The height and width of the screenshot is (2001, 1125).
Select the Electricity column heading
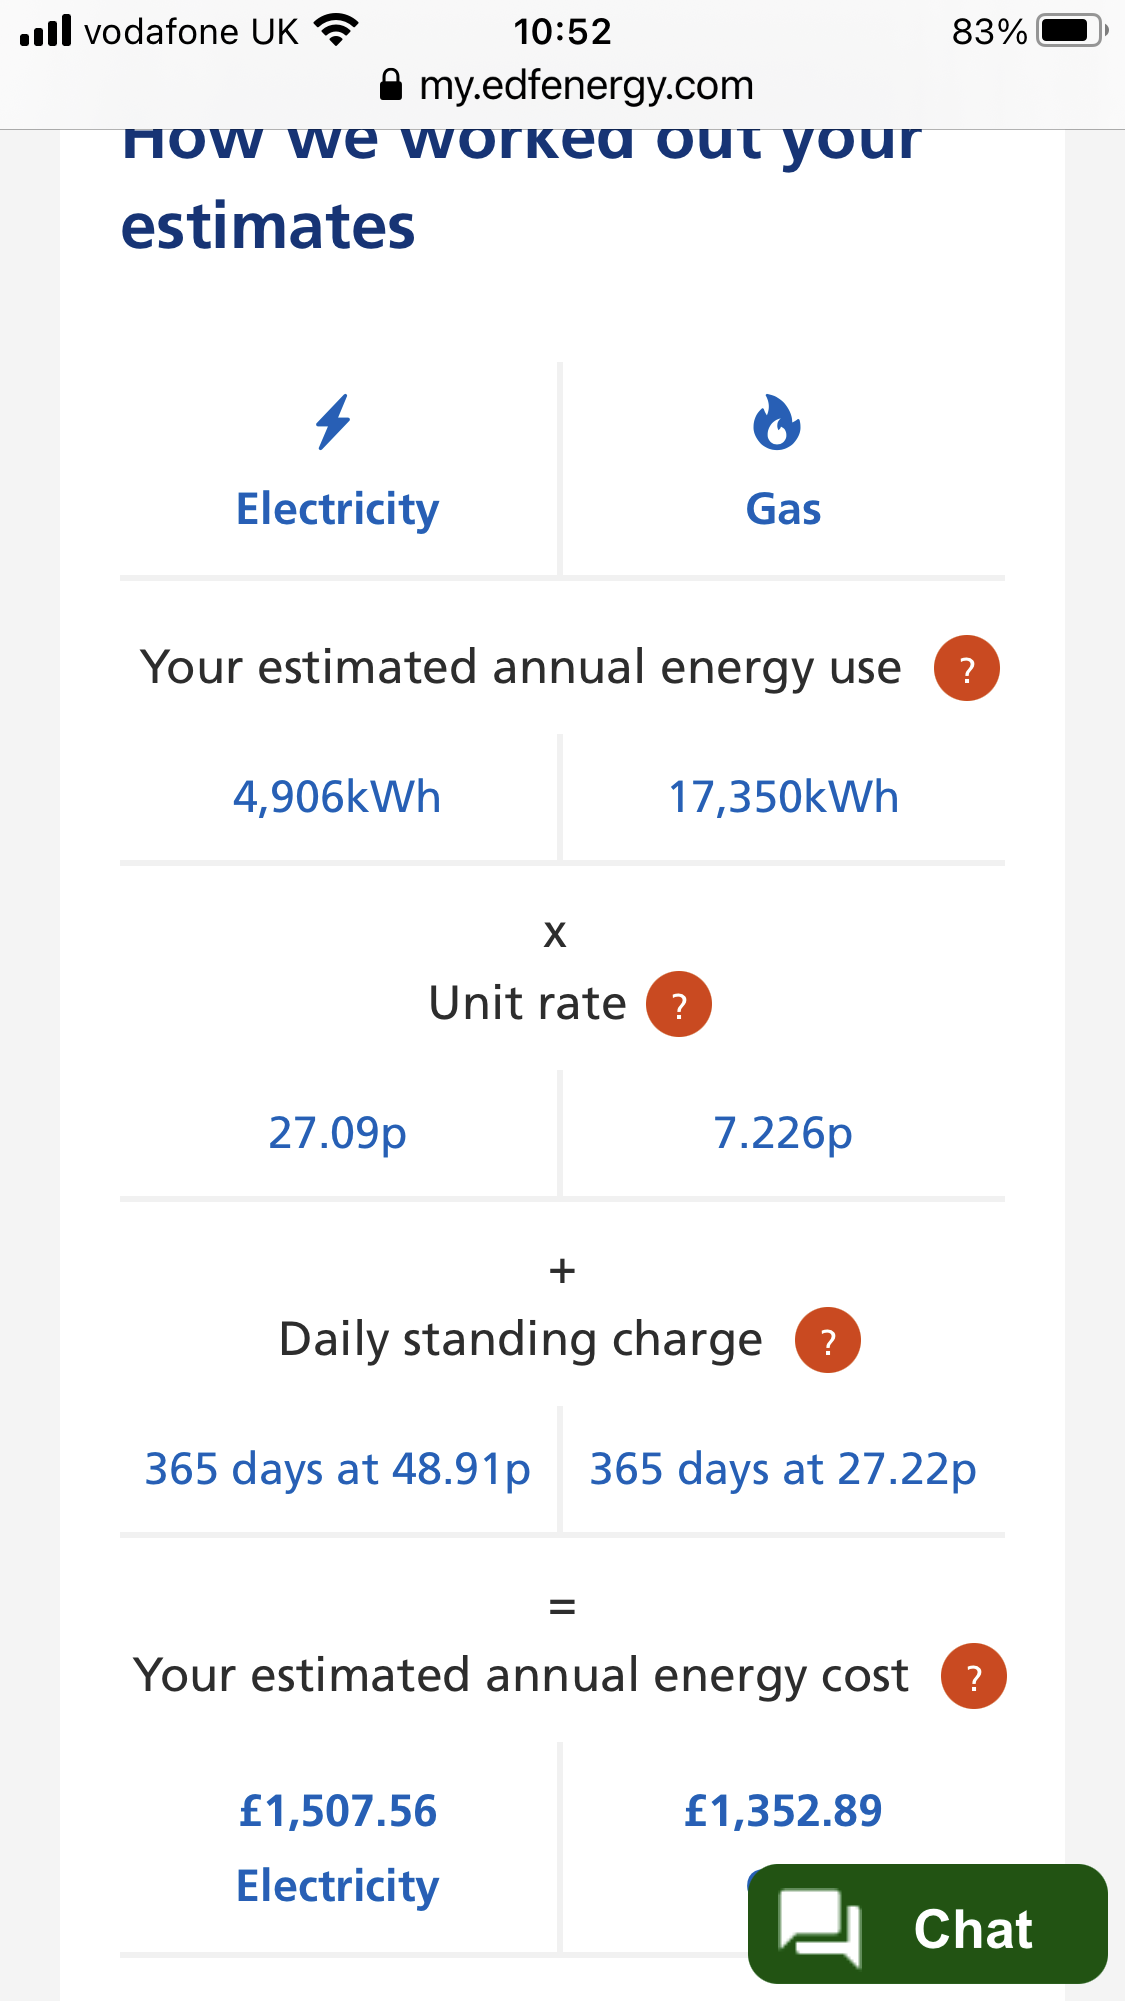[337, 509]
